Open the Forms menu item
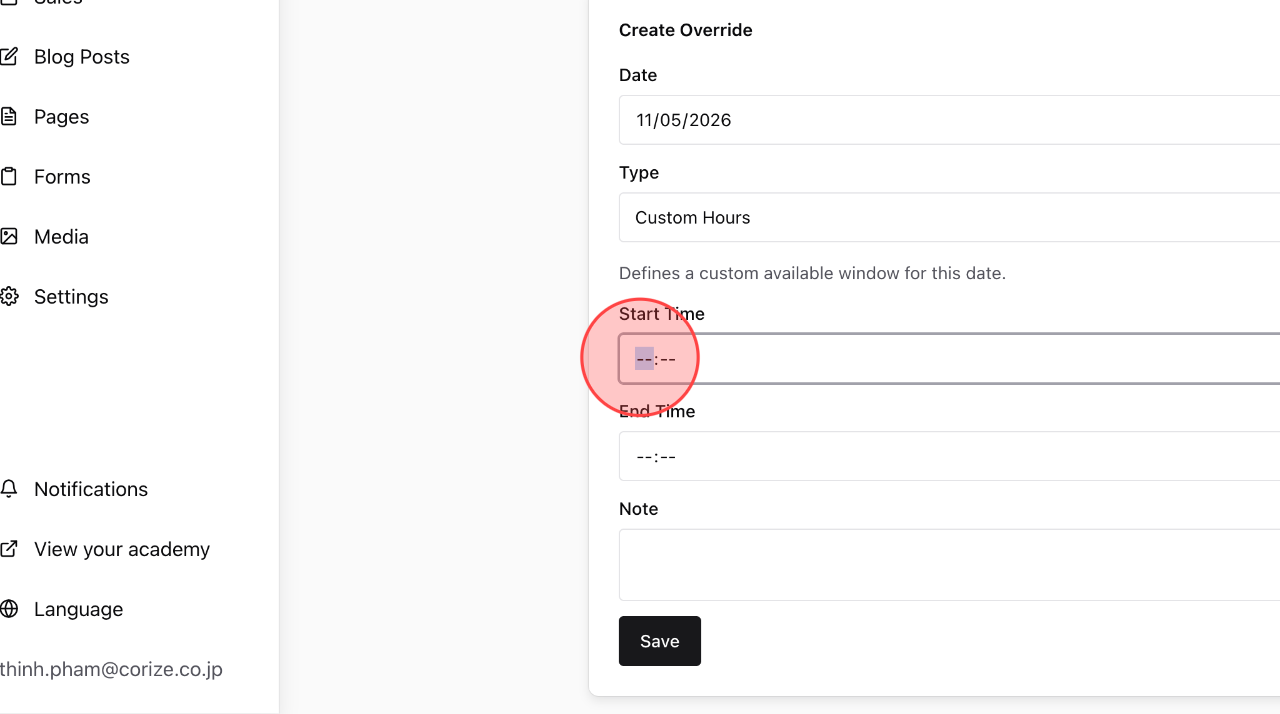The height and width of the screenshot is (714, 1280). (x=62, y=177)
